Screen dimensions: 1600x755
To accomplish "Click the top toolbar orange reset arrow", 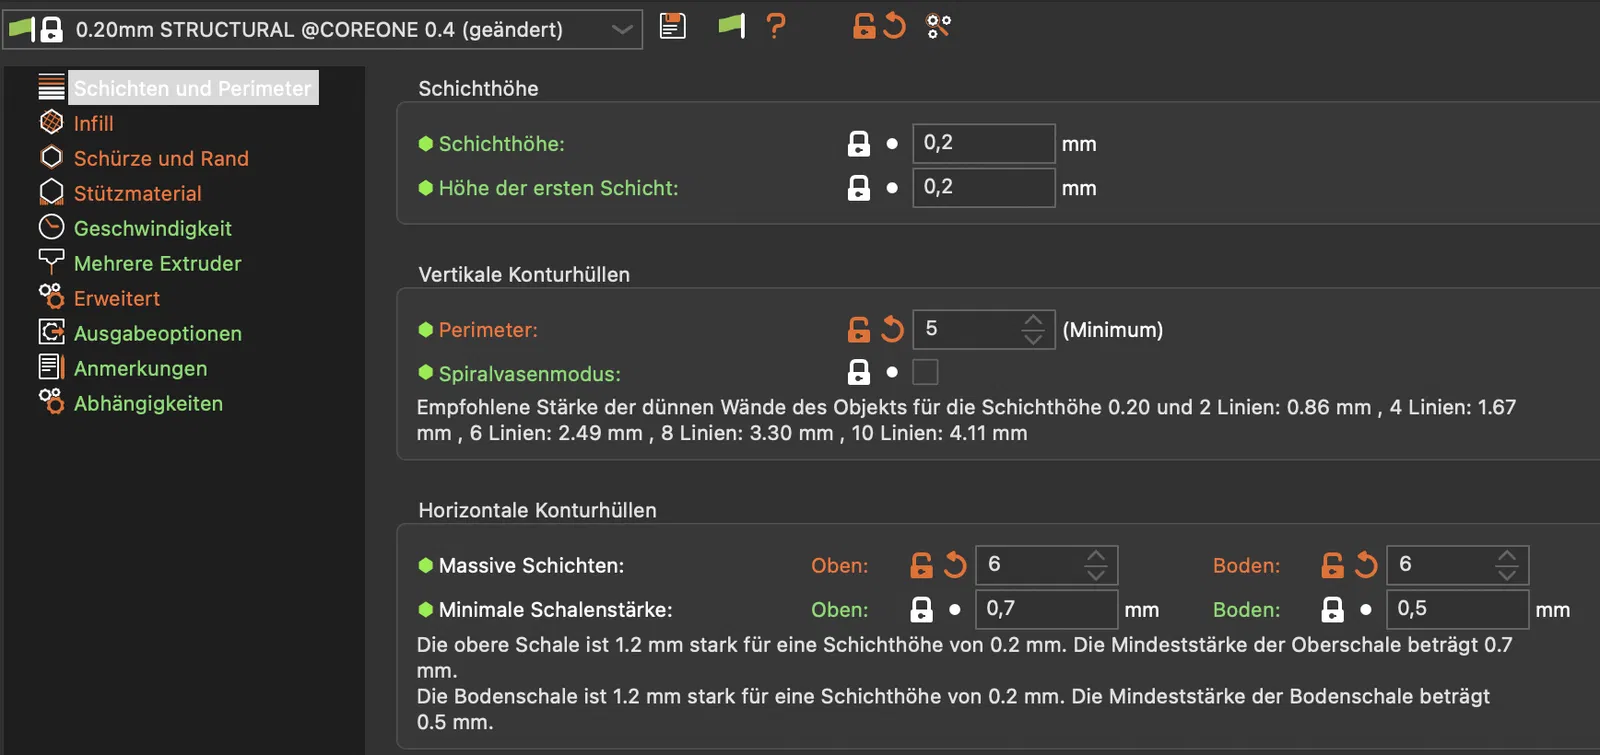I will [x=894, y=26].
